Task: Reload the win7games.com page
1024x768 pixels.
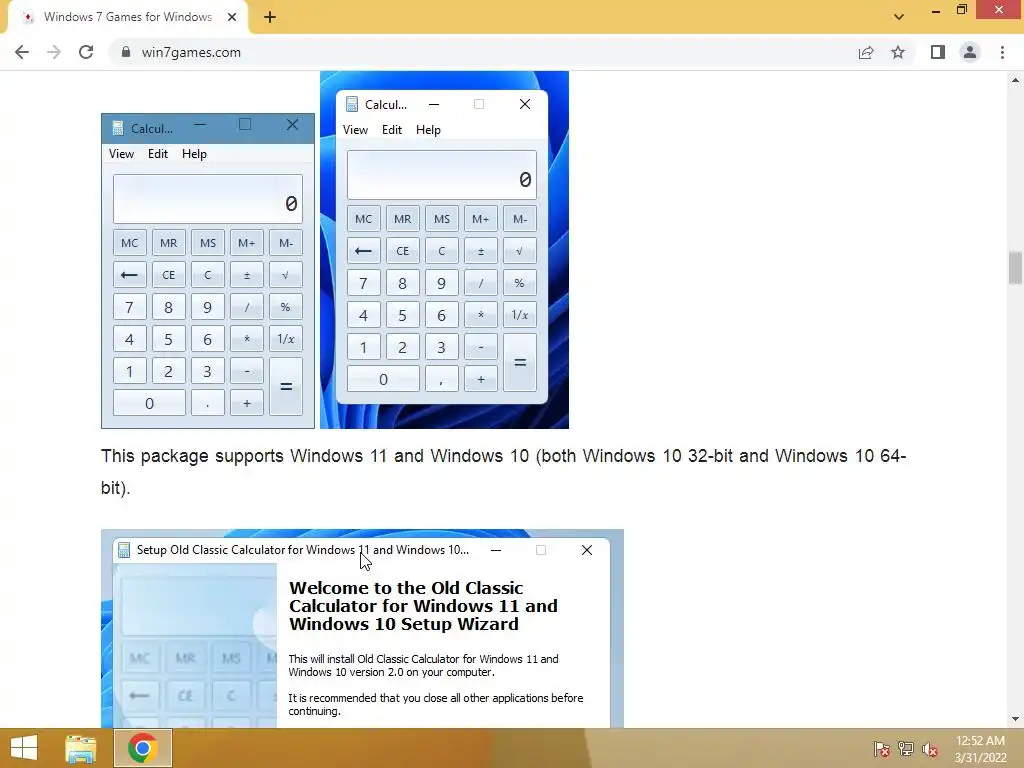Action: coord(86,52)
